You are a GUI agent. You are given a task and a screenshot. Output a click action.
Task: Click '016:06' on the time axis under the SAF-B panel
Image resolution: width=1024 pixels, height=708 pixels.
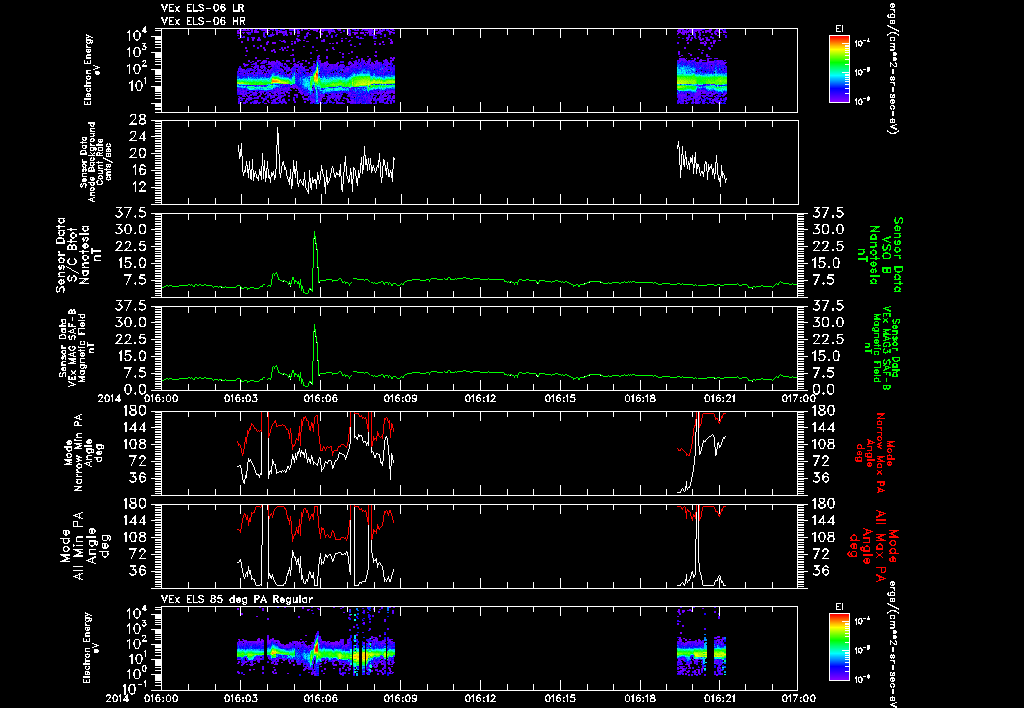click(x=321, y=398)
